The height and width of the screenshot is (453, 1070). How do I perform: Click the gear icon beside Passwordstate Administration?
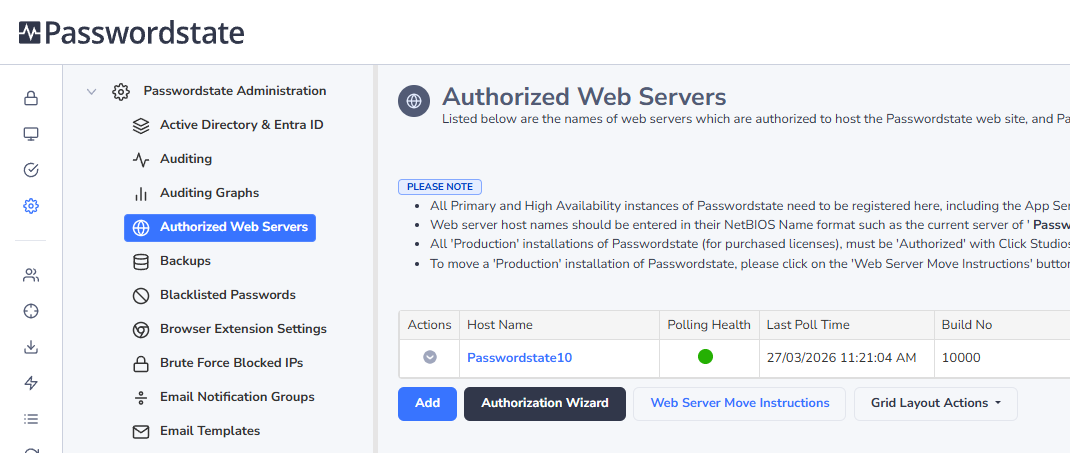[121, 91]
